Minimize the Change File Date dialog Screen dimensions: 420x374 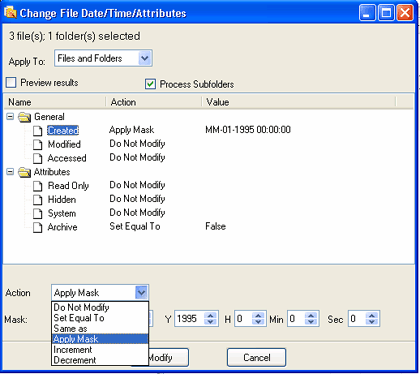(x=367, y=13)
